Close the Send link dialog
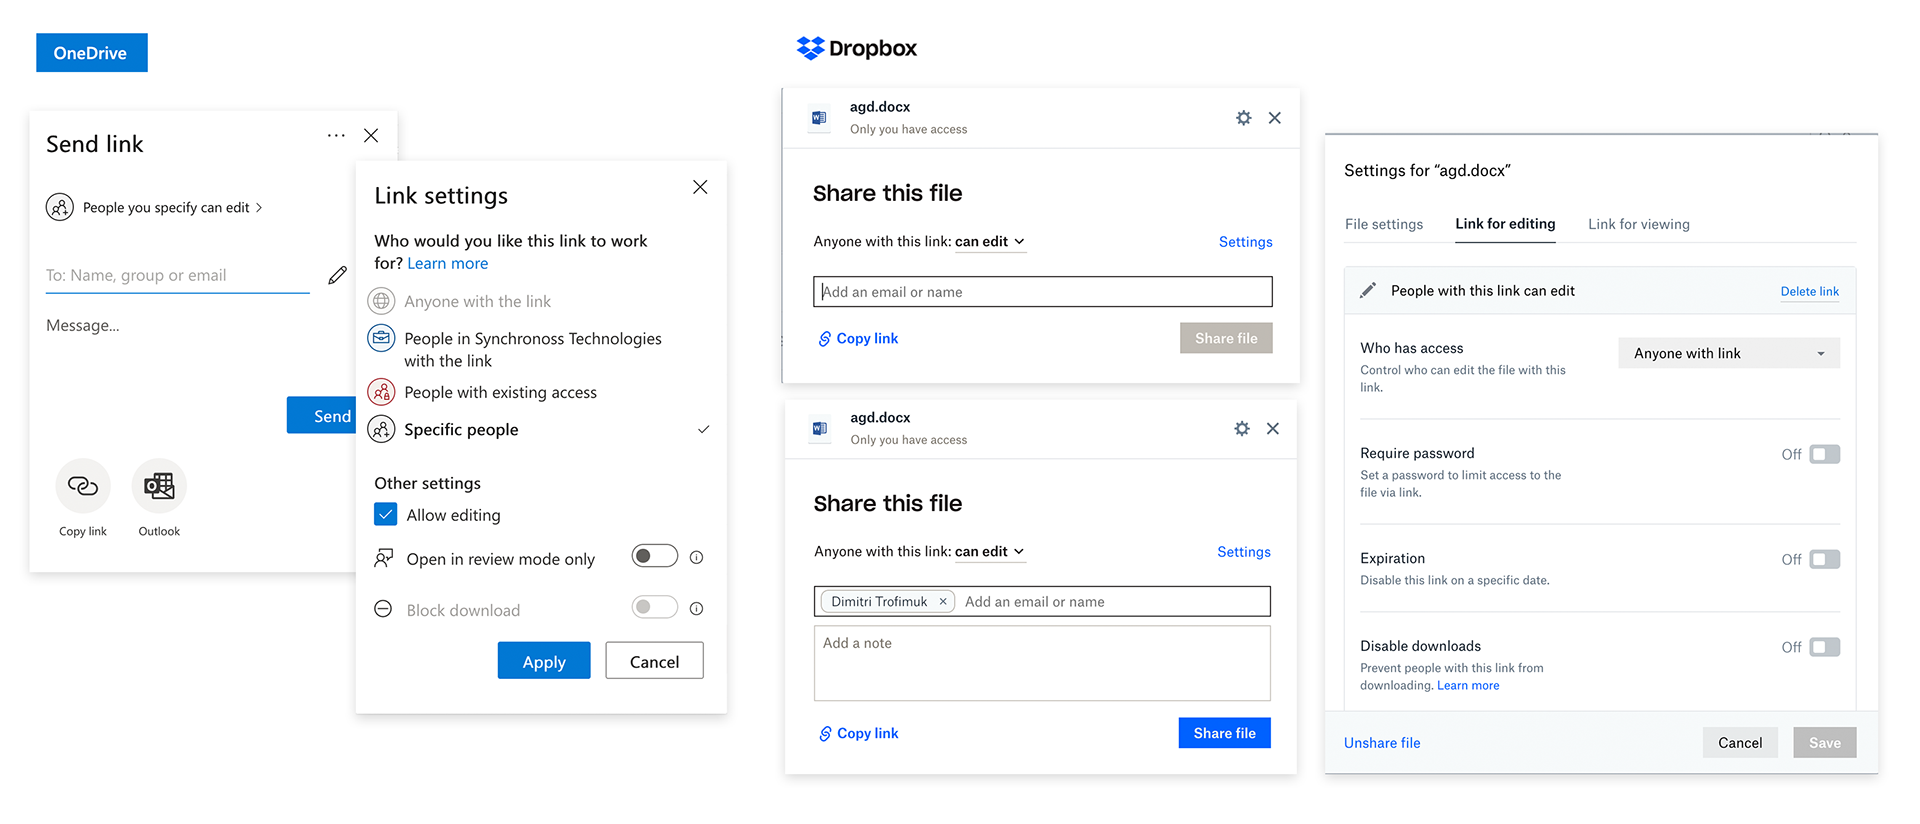The width and height of the screenshot is (1920, 824). (x=371, y=135)
